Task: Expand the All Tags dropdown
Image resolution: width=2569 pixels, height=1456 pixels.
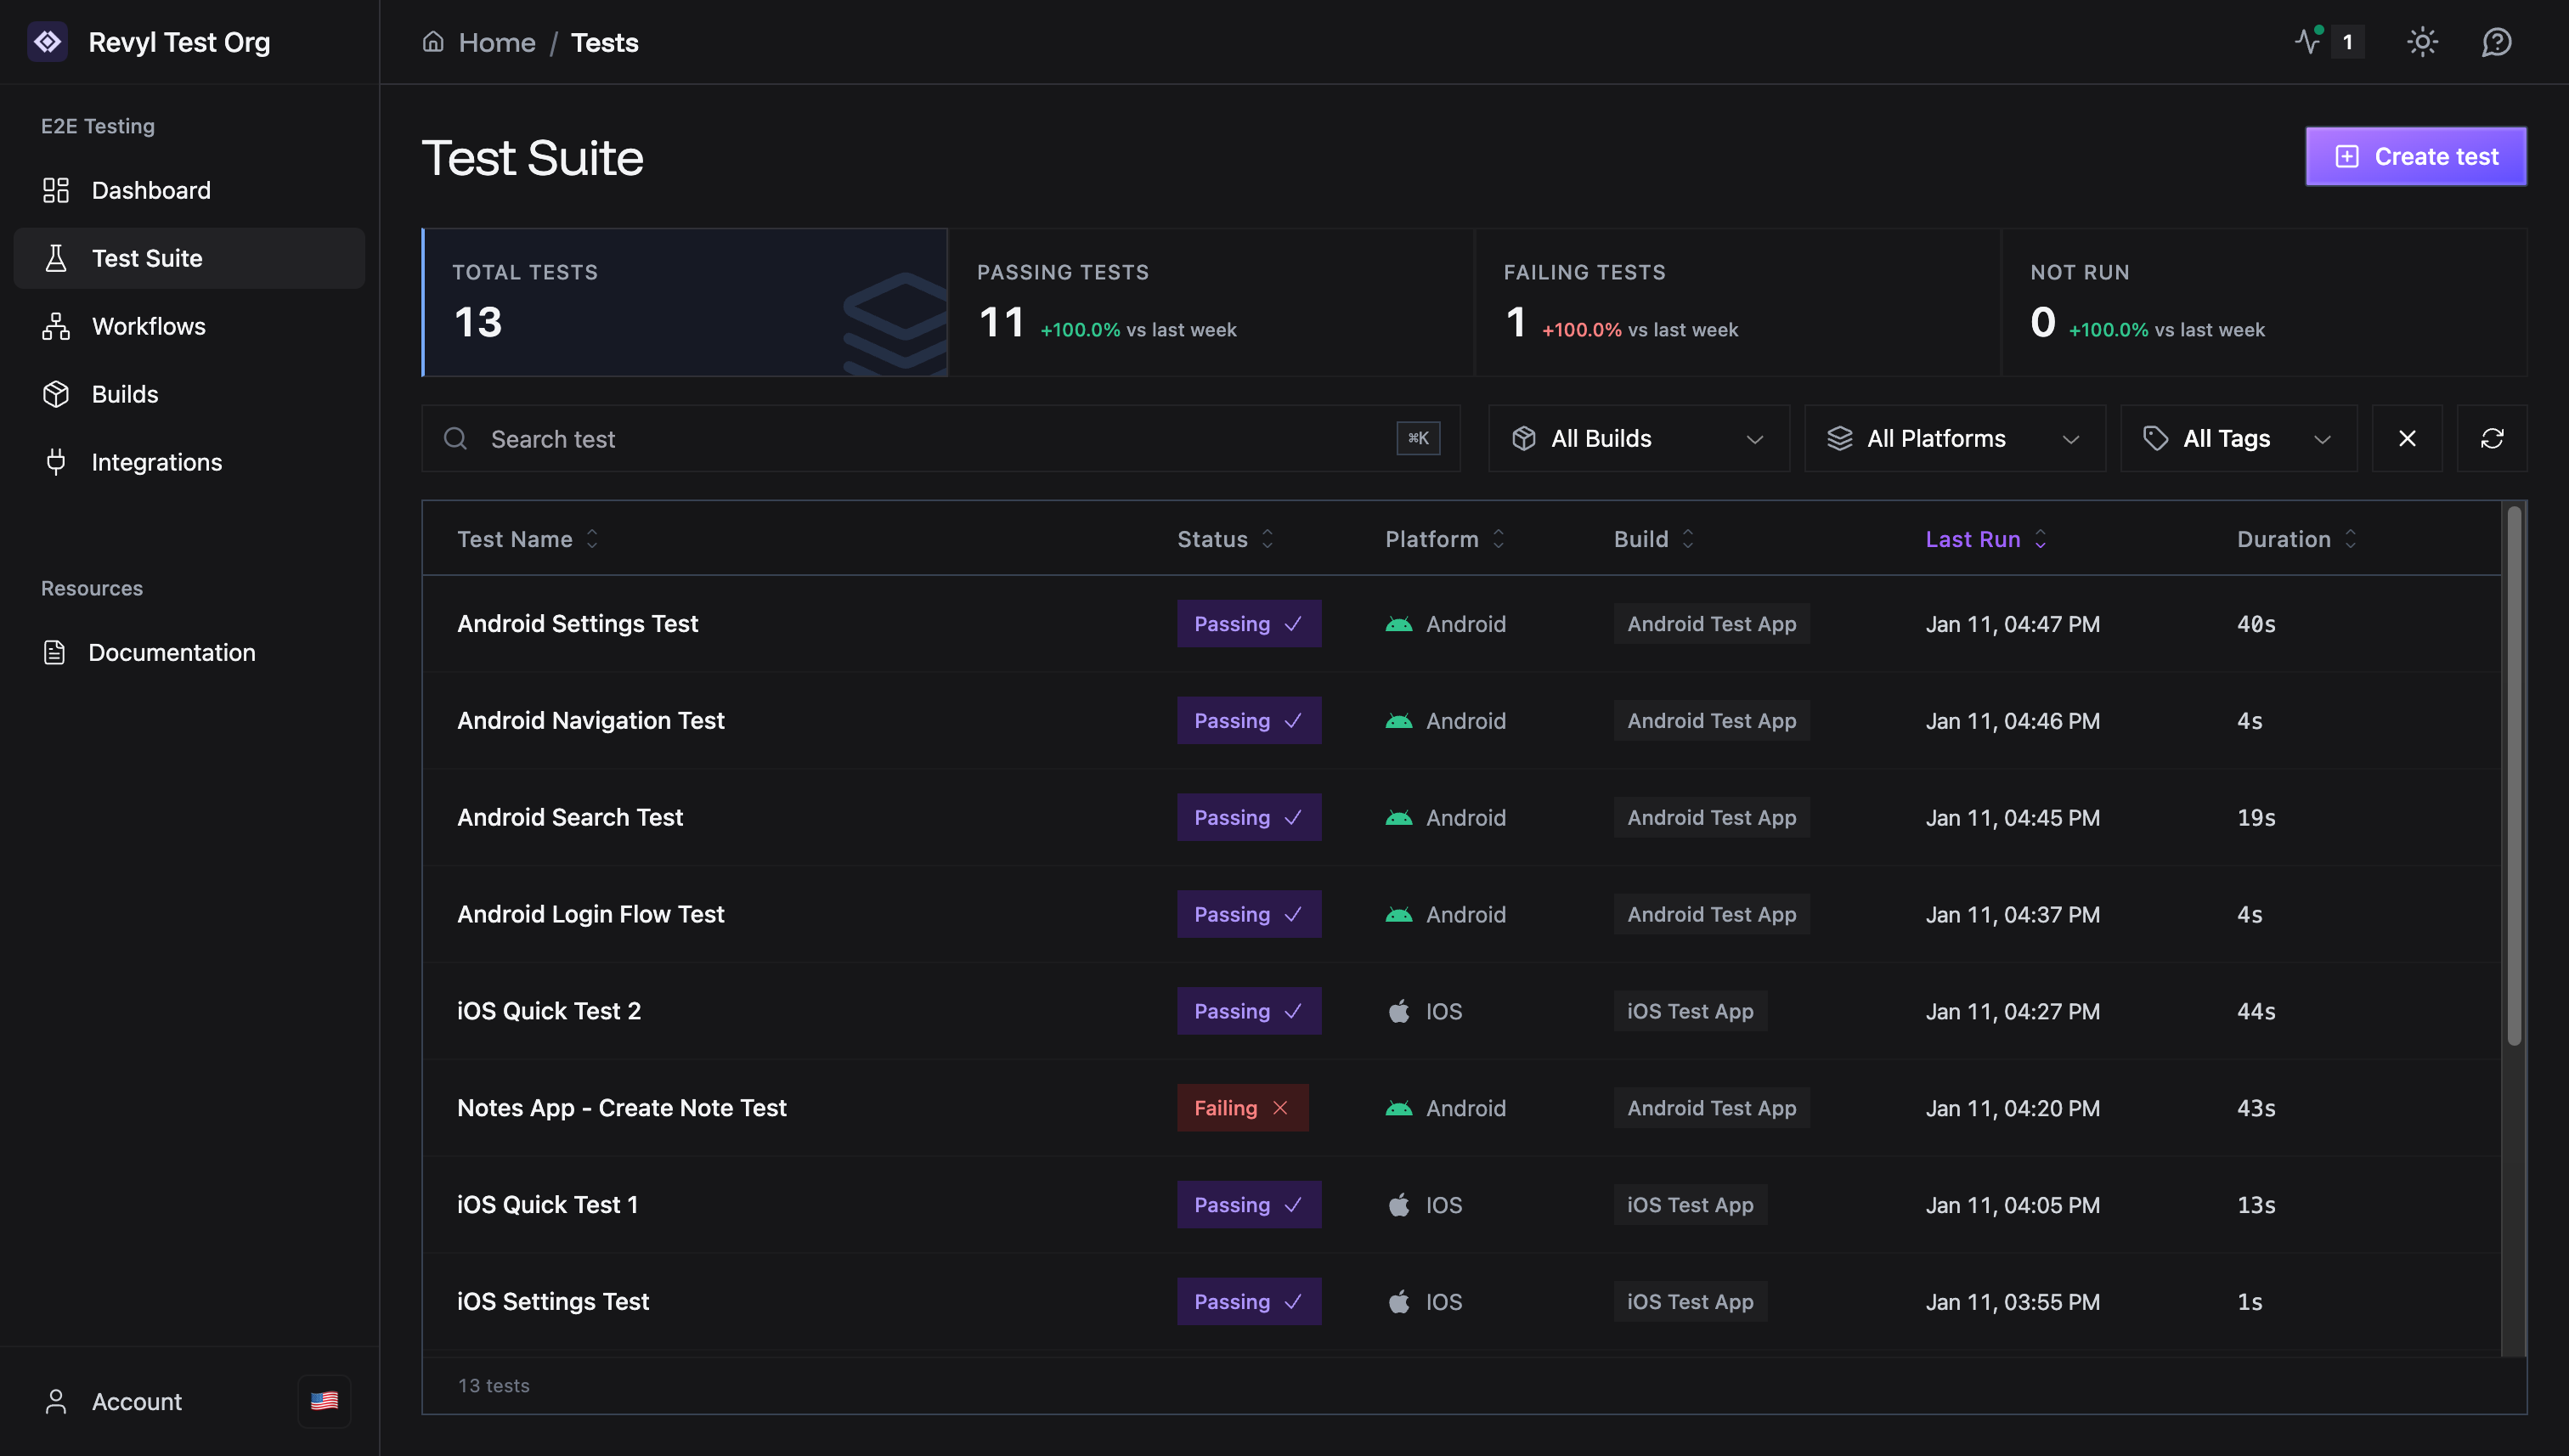Action: point(2238,438)
